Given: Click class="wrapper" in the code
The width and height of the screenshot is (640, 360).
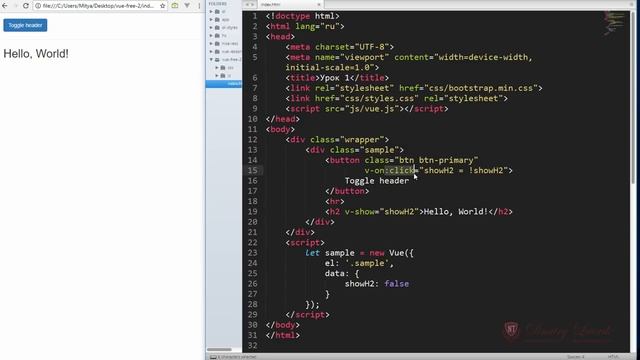Looking at the screenshot, I should click(x=347, y=140).
